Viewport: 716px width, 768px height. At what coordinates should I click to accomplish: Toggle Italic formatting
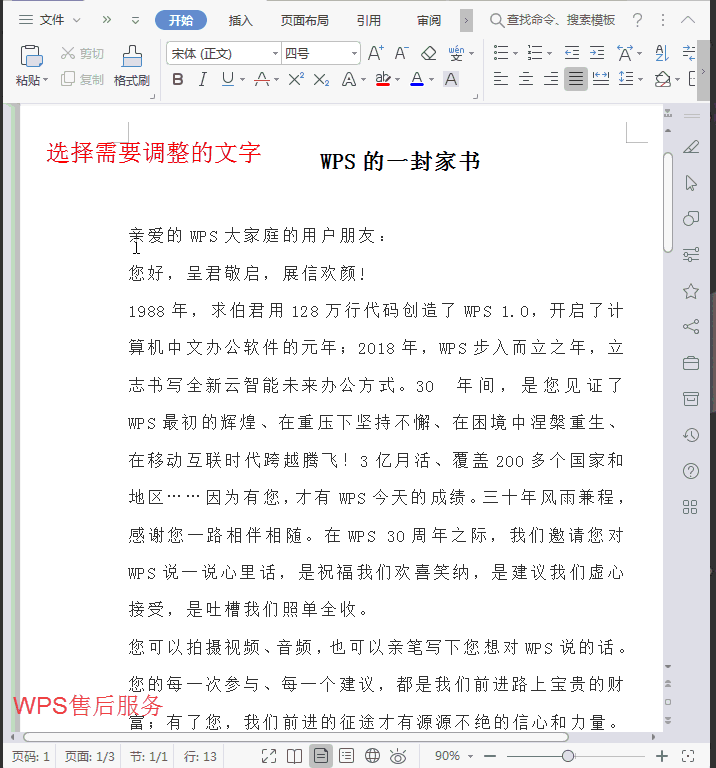(x=202, y=79)
